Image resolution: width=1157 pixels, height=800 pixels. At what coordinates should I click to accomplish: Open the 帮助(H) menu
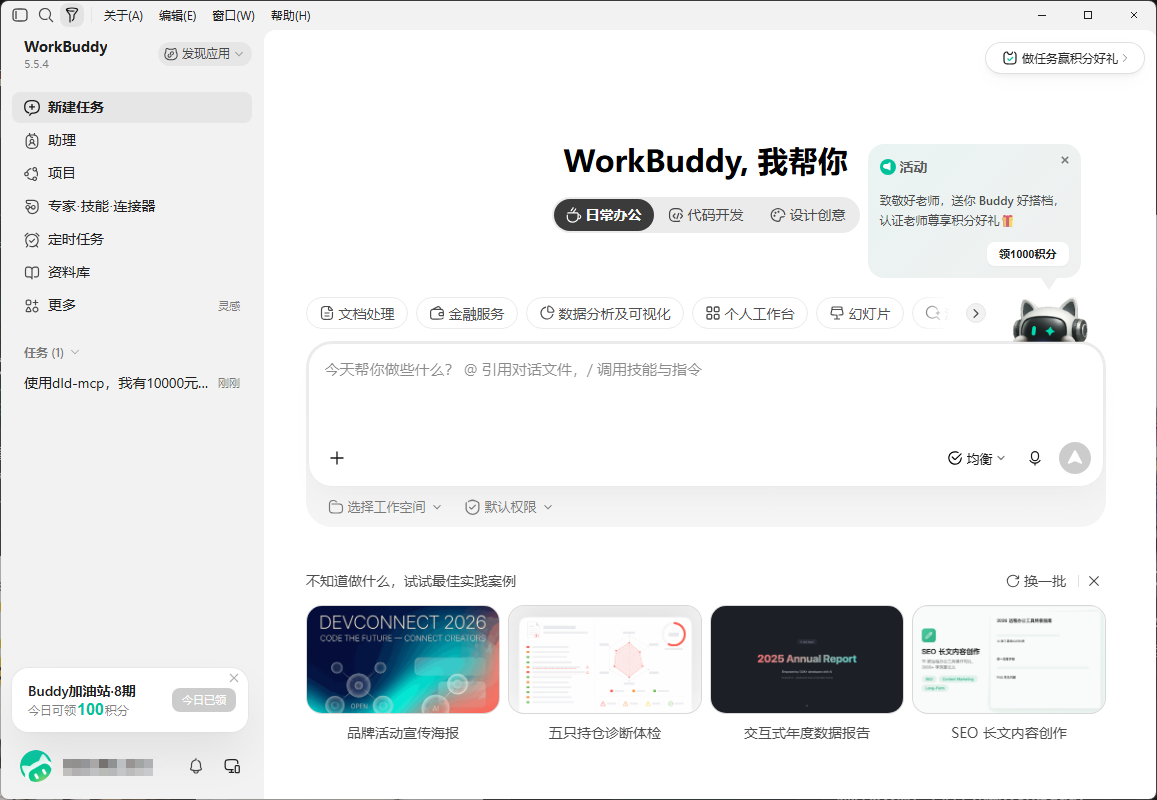click(291, 15)
